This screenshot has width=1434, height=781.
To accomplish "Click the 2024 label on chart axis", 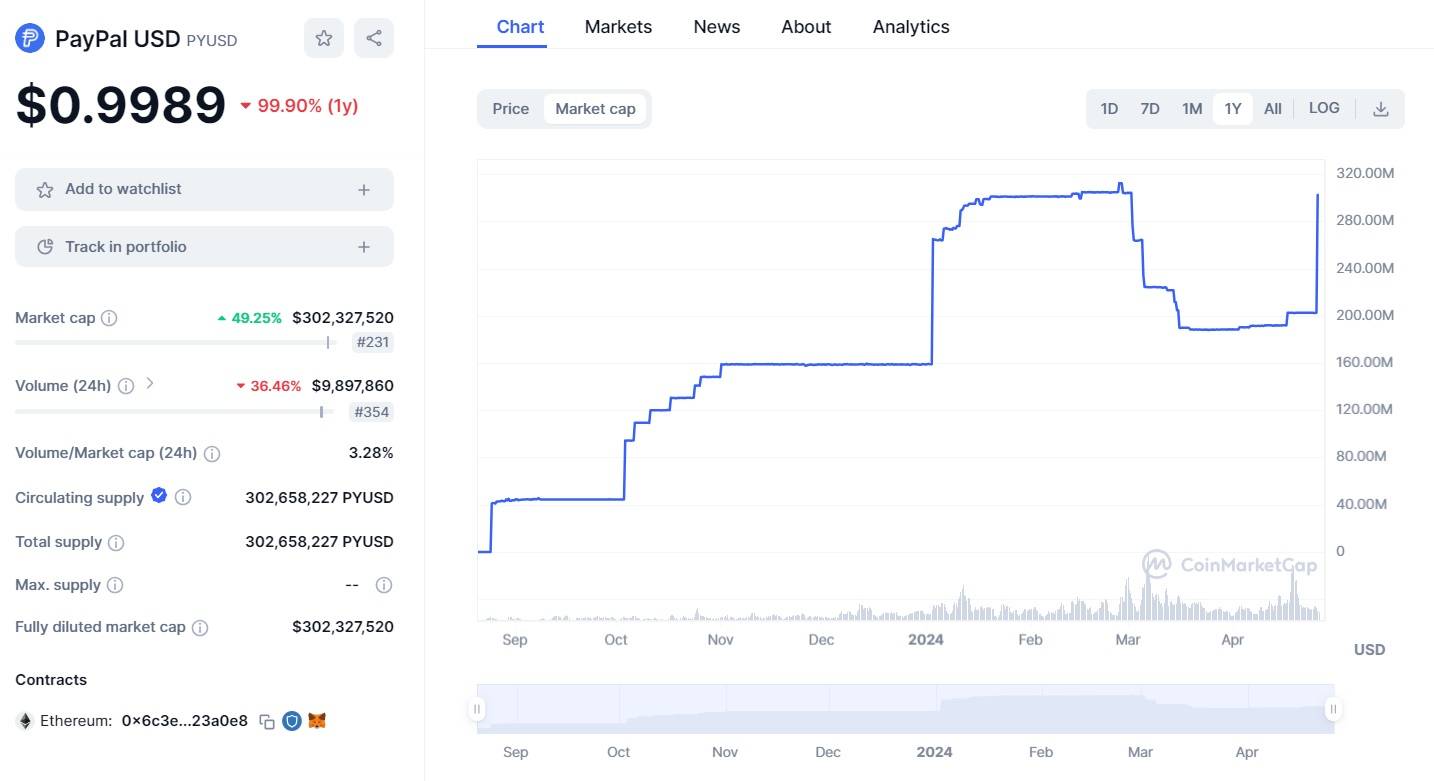I will (926, 640).
